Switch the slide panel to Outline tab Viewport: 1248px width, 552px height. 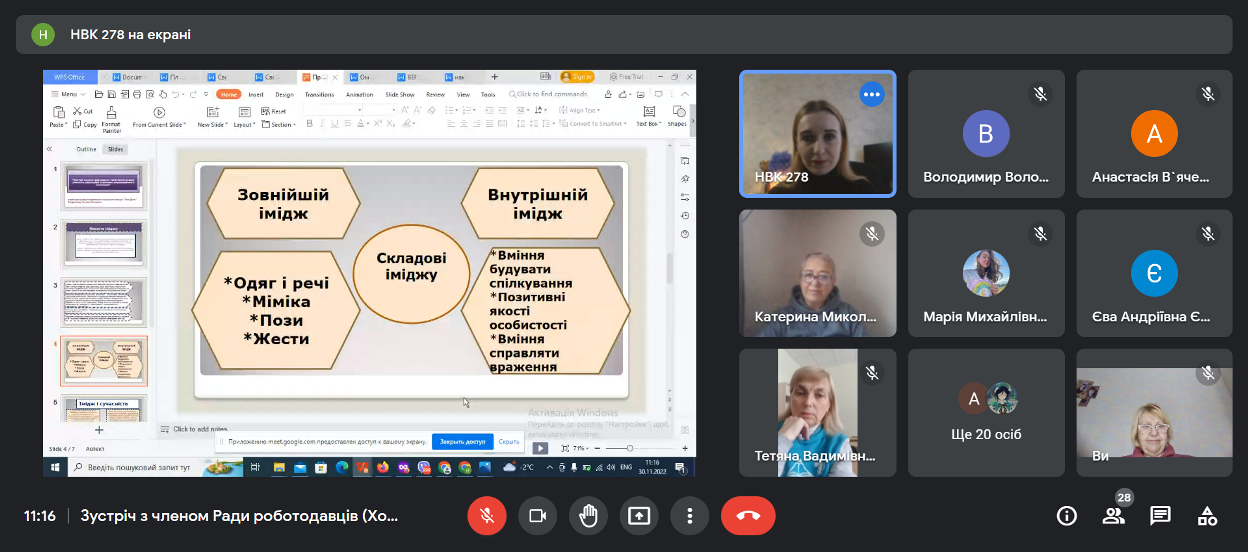click(x=86, y=148)
